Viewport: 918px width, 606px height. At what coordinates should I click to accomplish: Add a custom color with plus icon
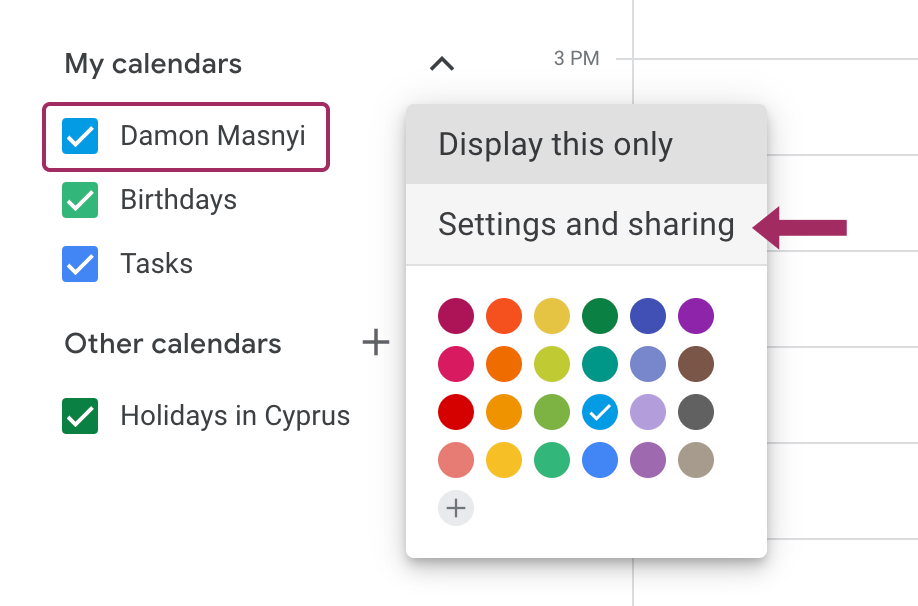[456, 508]
